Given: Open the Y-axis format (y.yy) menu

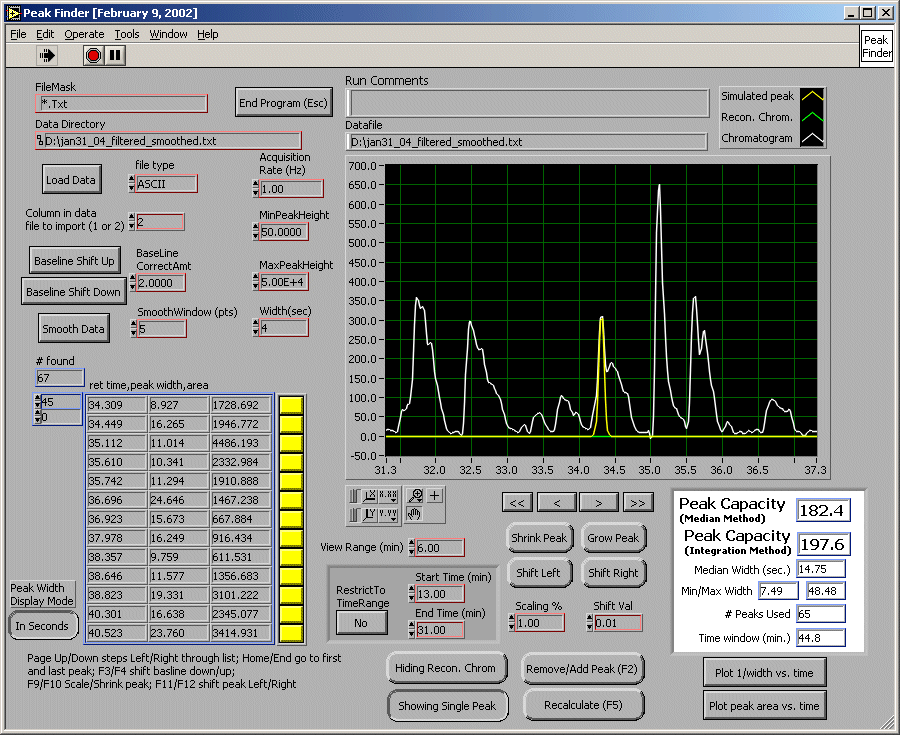Looking at the screenshot, I should point(388,514).
